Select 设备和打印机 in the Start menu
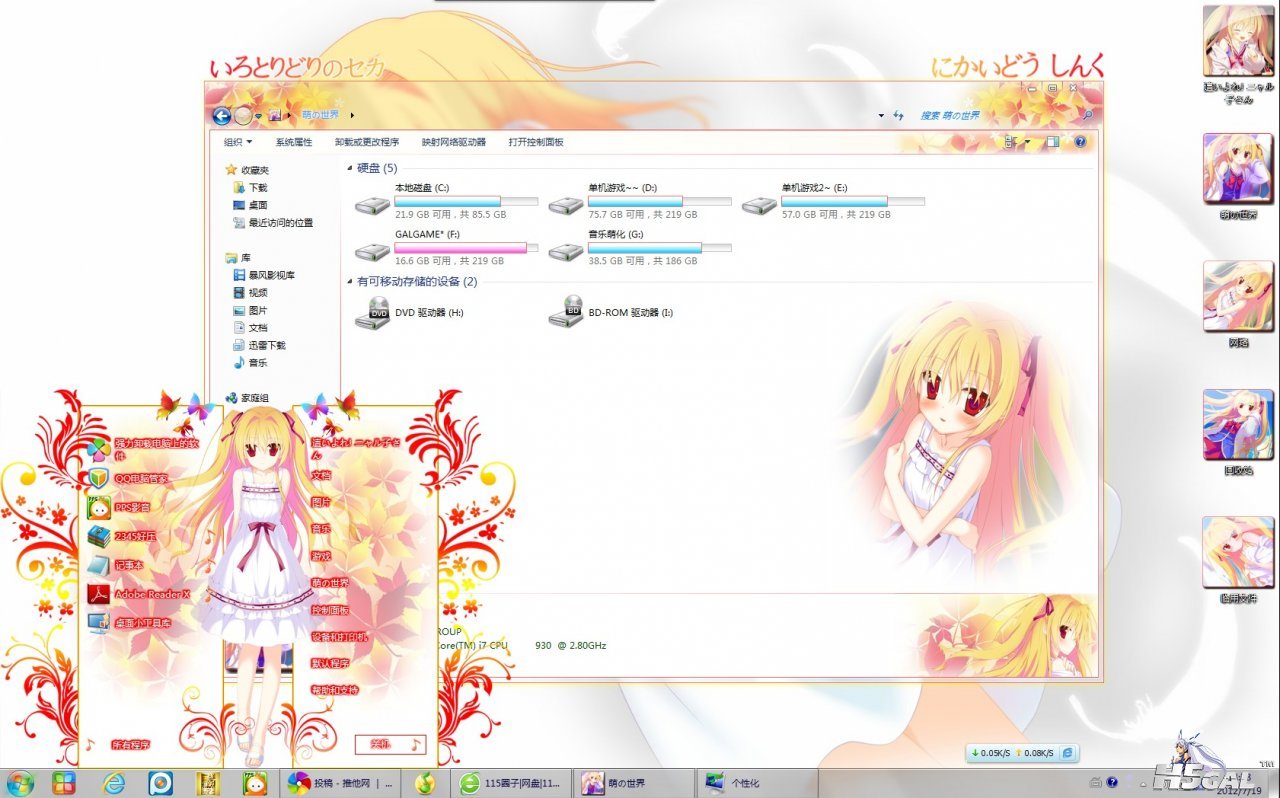The width and height of the screenshot is (1280, 798). coord(339,637)
